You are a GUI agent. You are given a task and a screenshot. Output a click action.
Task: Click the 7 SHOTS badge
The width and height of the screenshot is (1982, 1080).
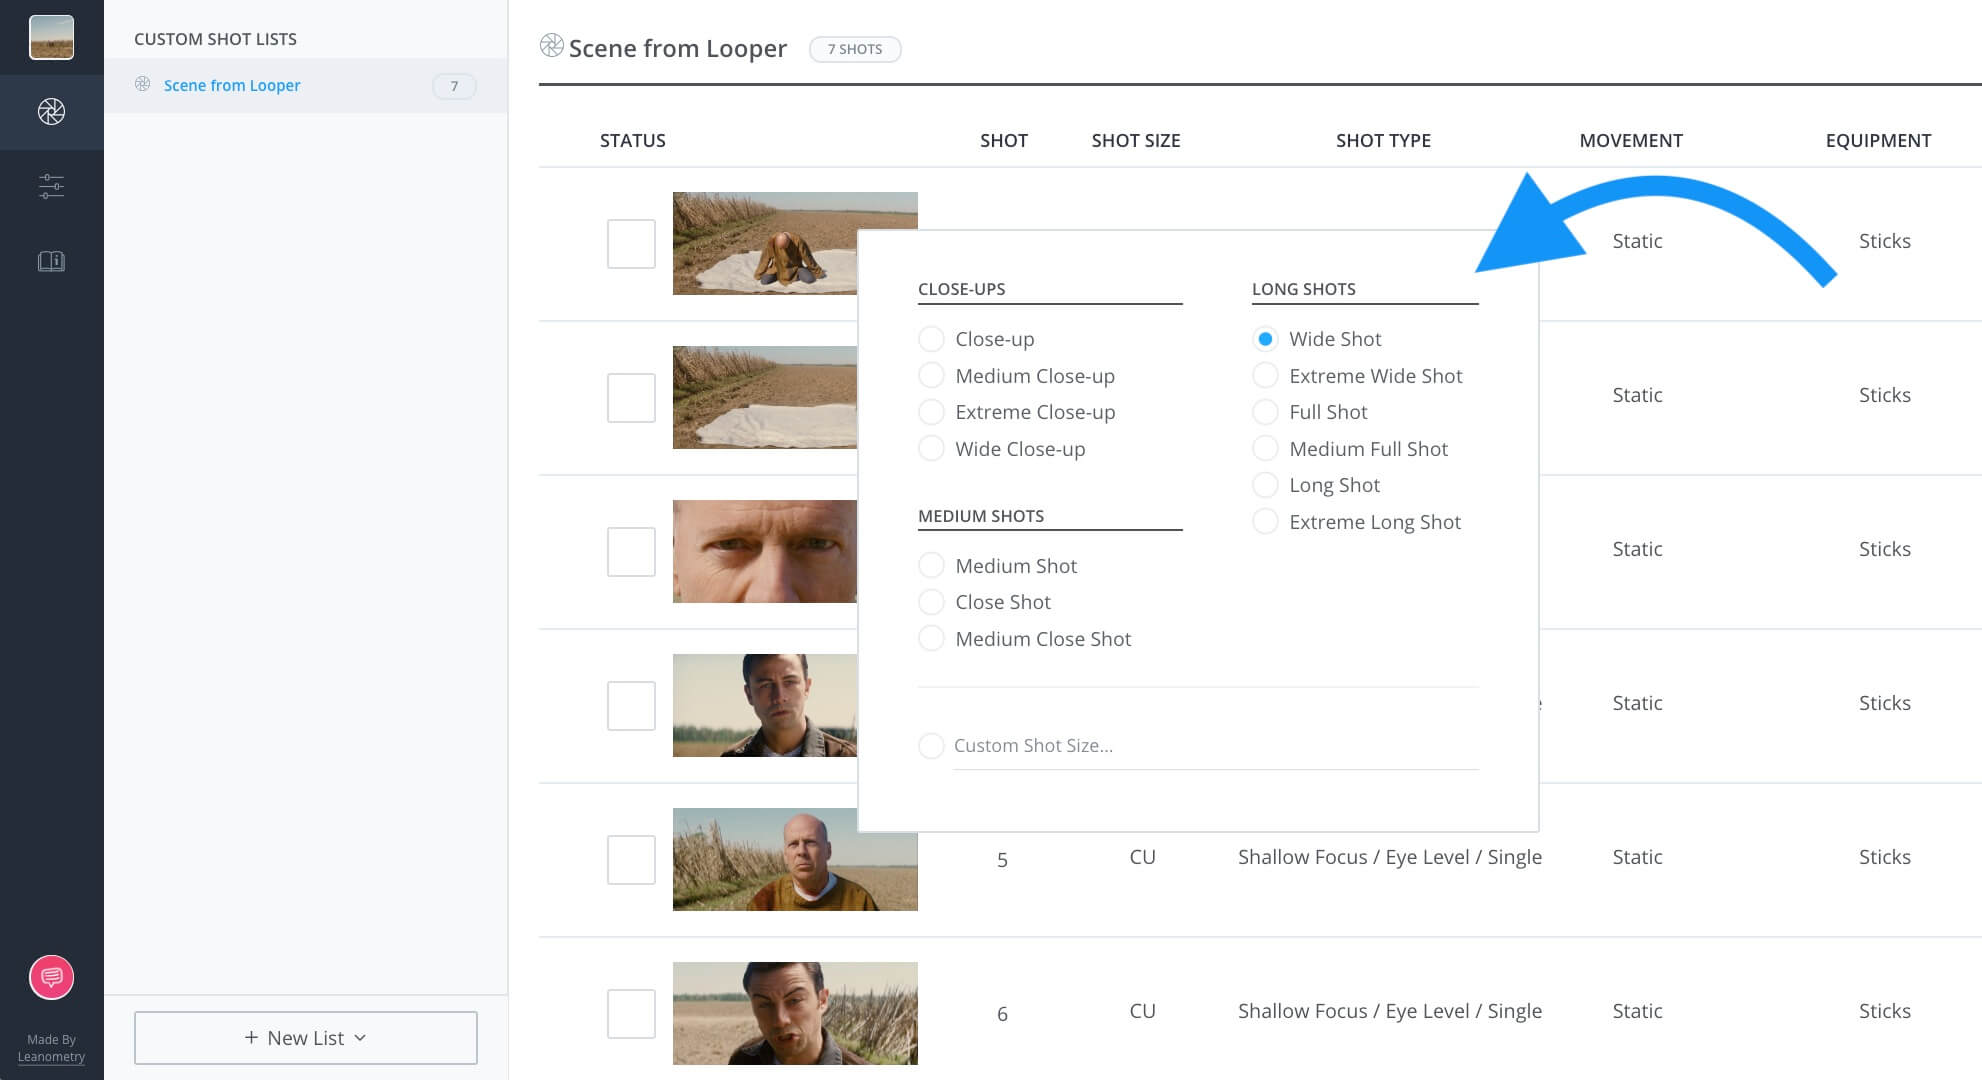[855, 49]
